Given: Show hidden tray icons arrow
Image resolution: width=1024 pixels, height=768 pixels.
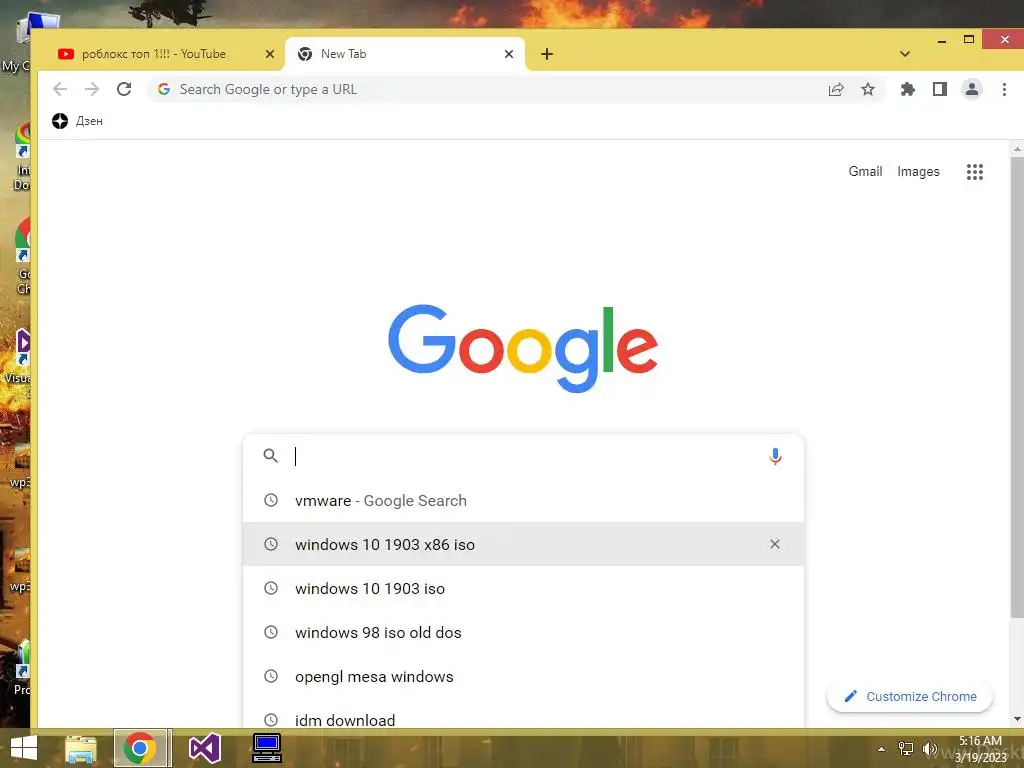Looking at the screenshot, I should [x=881, y=749].
